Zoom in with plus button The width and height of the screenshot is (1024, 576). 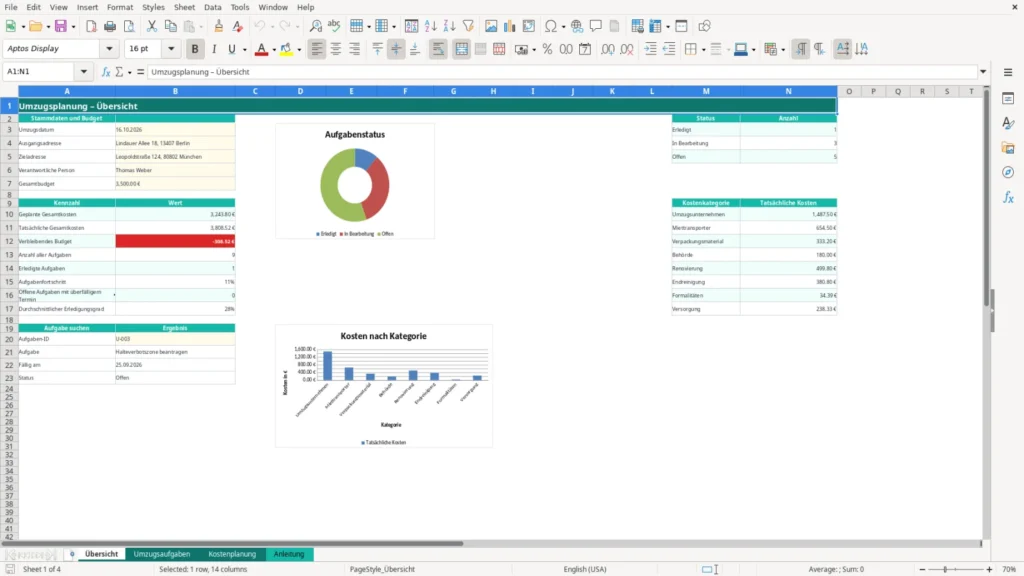989,569
